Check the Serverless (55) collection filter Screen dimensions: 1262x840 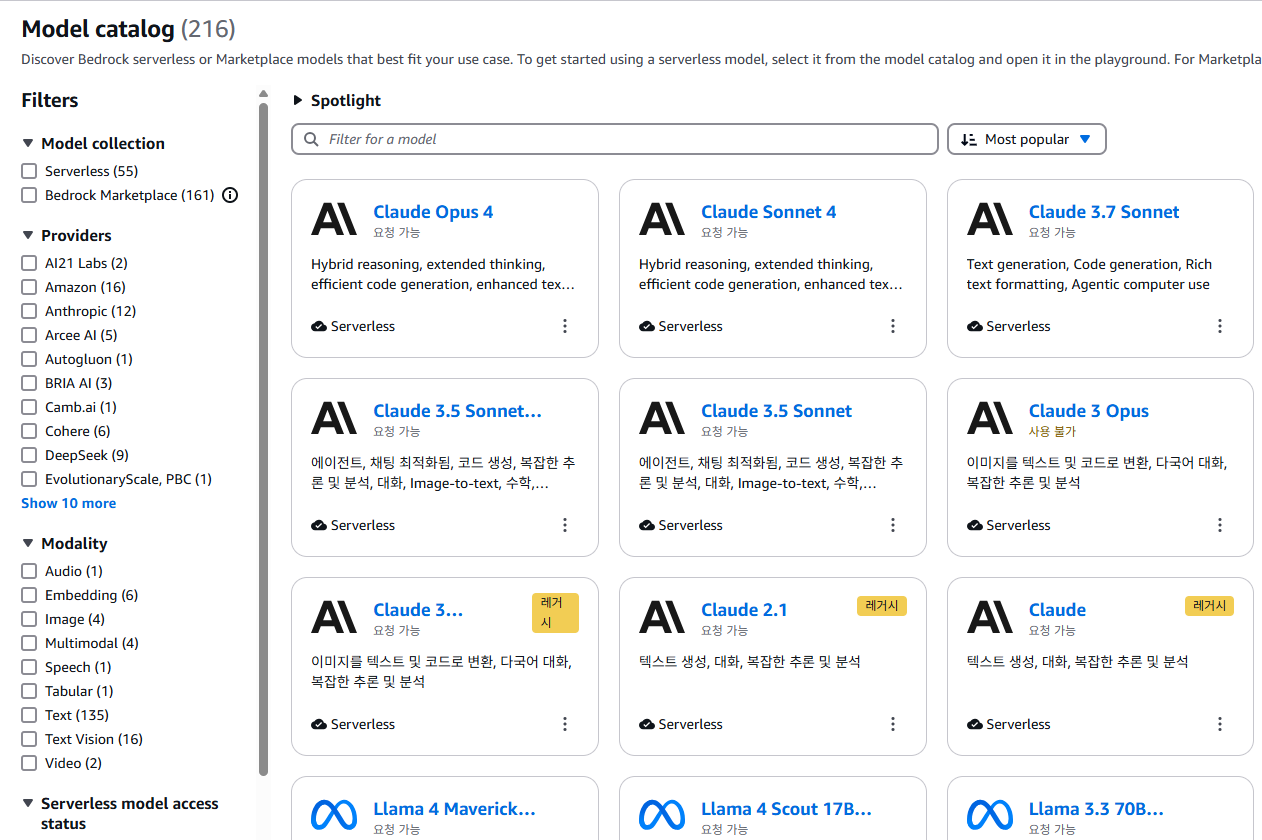[x=29, y=171]
